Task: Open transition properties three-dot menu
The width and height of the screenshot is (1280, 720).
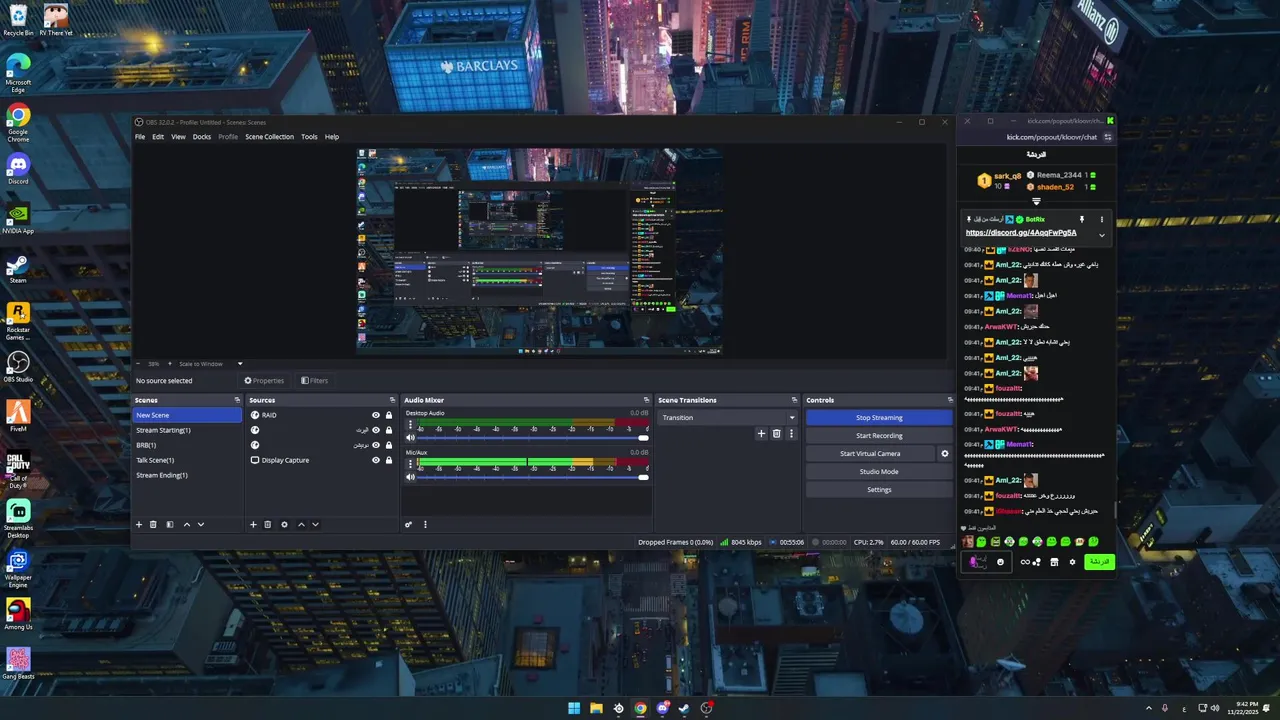Action: [791, 434]
